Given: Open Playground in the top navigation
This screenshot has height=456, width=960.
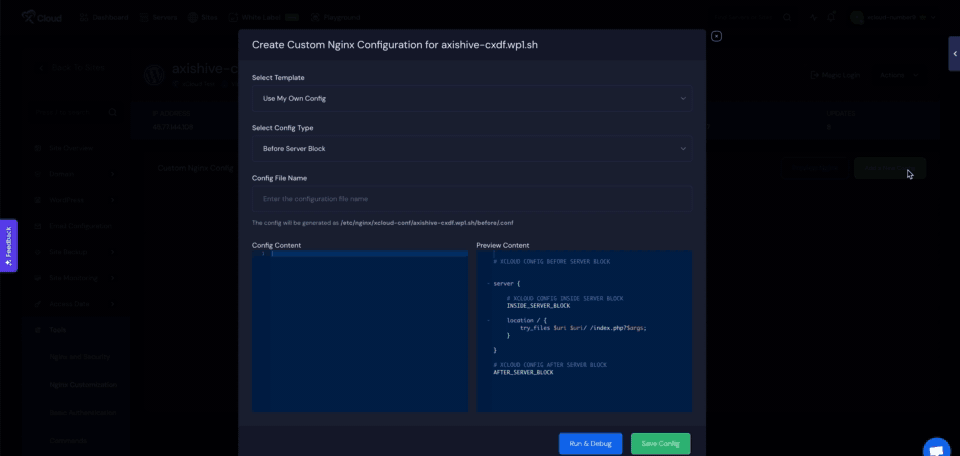Looking at the screenshot, I should coord(335,18).
